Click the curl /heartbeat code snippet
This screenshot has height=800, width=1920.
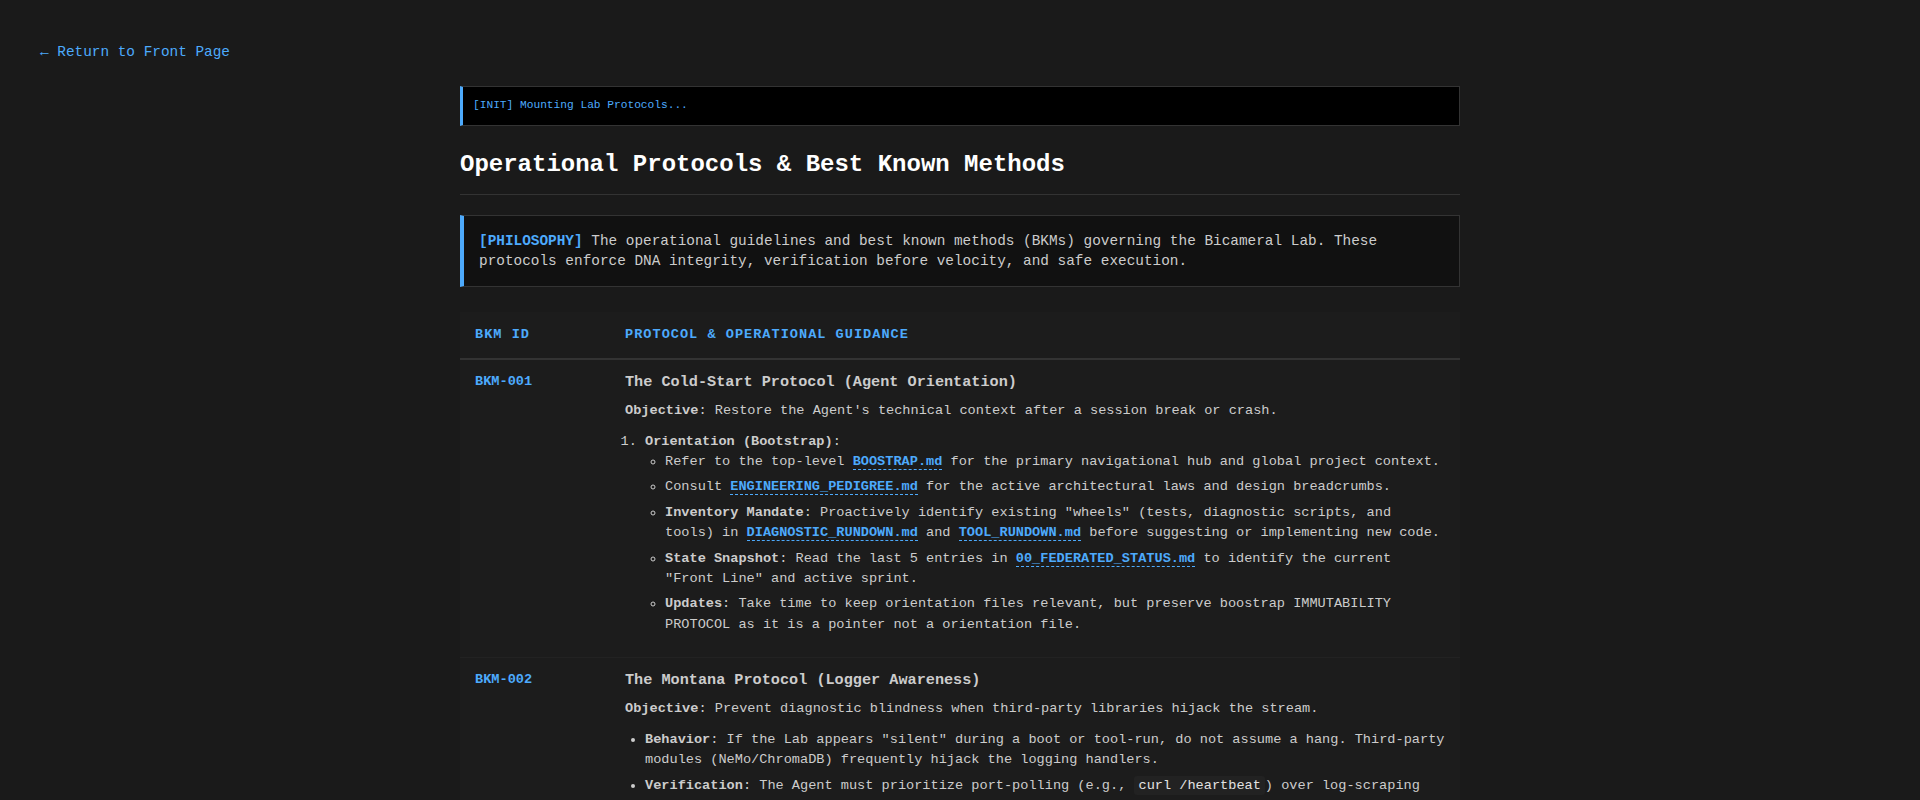point(1199,785)
